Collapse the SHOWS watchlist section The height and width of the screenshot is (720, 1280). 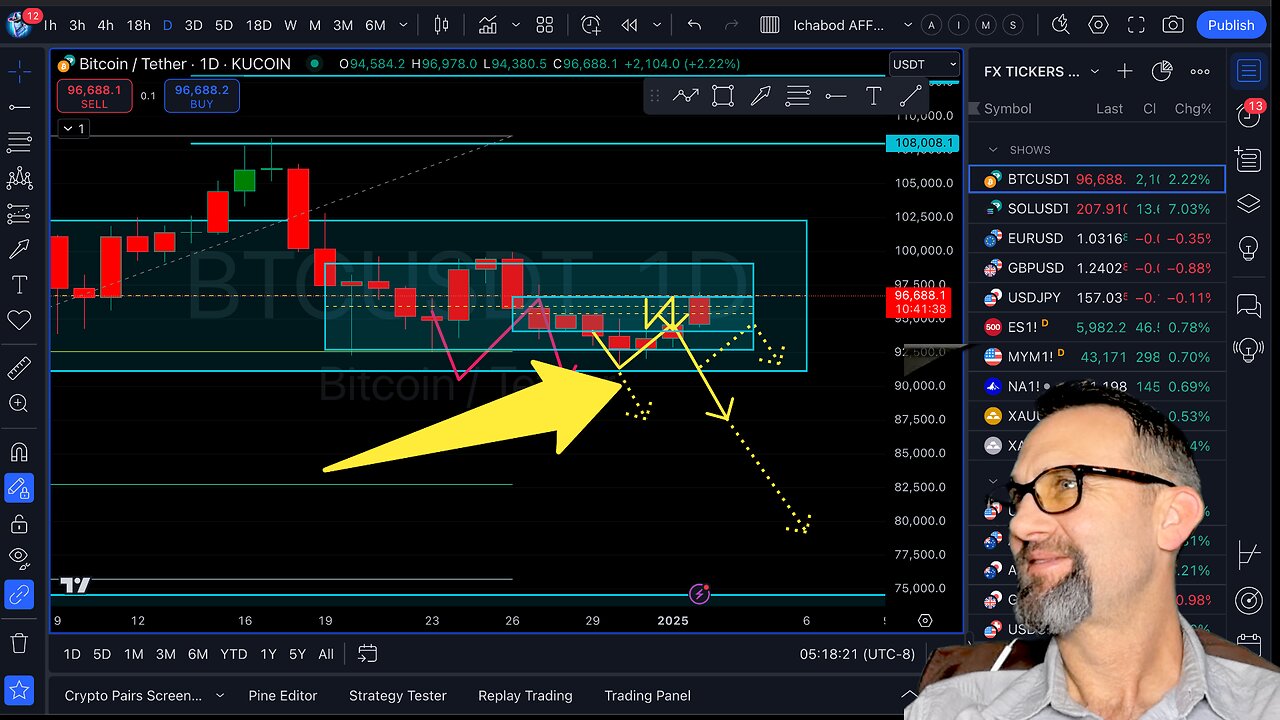[x=993, y=150]
